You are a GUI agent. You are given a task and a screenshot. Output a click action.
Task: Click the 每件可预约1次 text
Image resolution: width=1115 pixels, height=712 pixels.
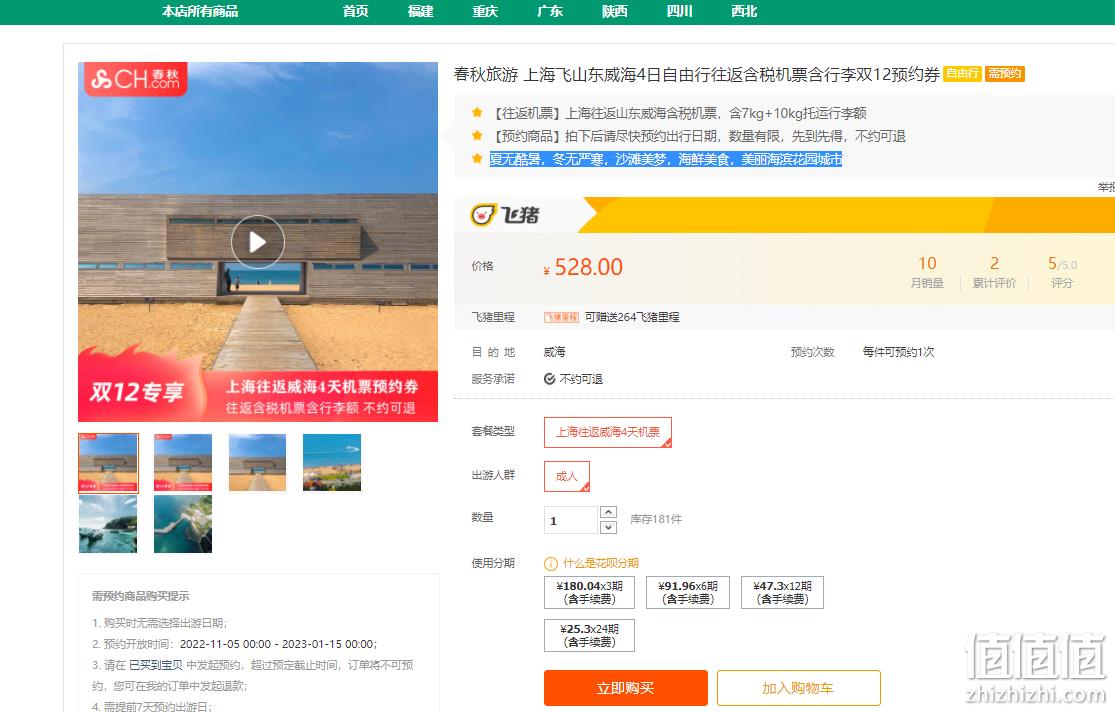click(x=898, y=352)
